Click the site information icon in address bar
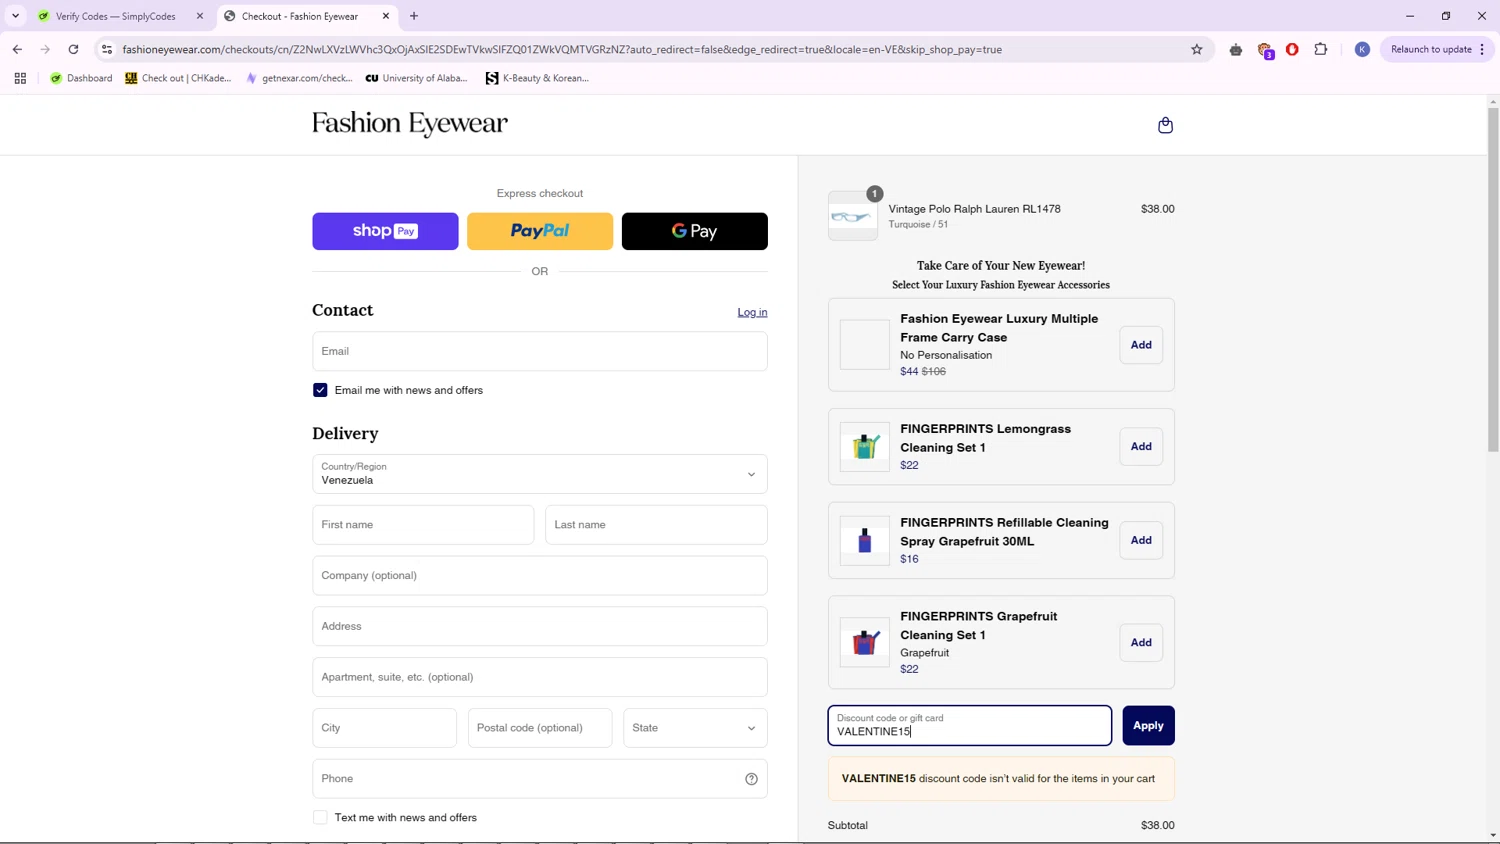1500x844 pixels. tap(107, 49)
